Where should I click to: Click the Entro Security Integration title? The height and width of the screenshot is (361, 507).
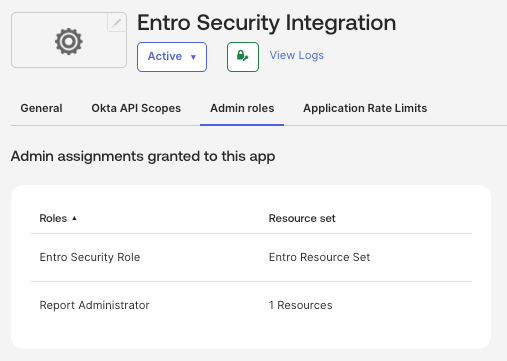coord(267,23)
